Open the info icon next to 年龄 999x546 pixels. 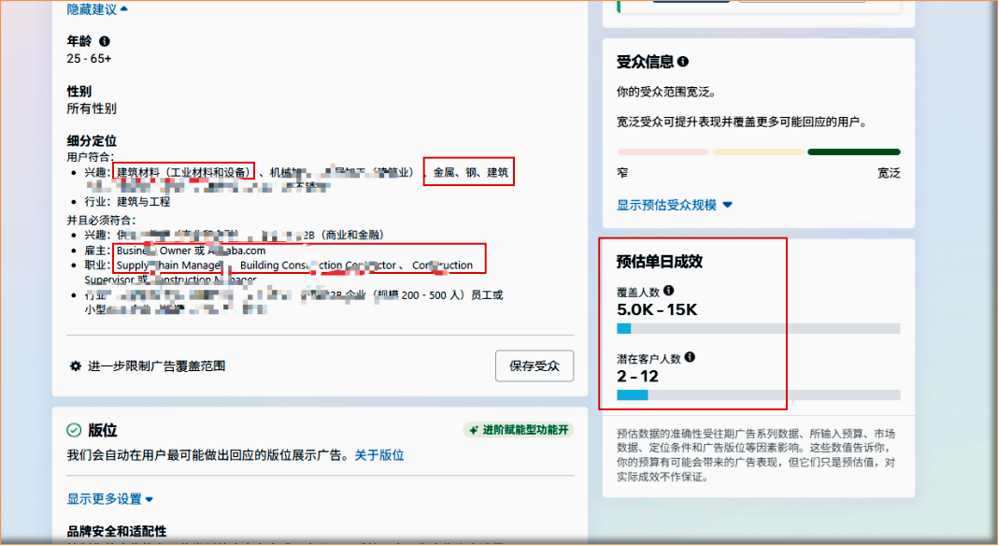tap(104, 41)
